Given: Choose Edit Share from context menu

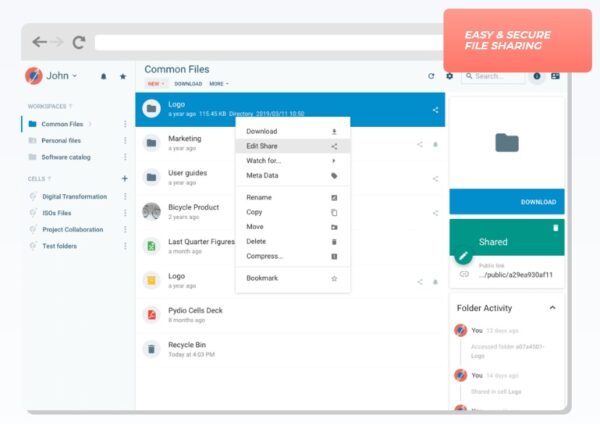Looking at the screenshot, I should [293, 146].
